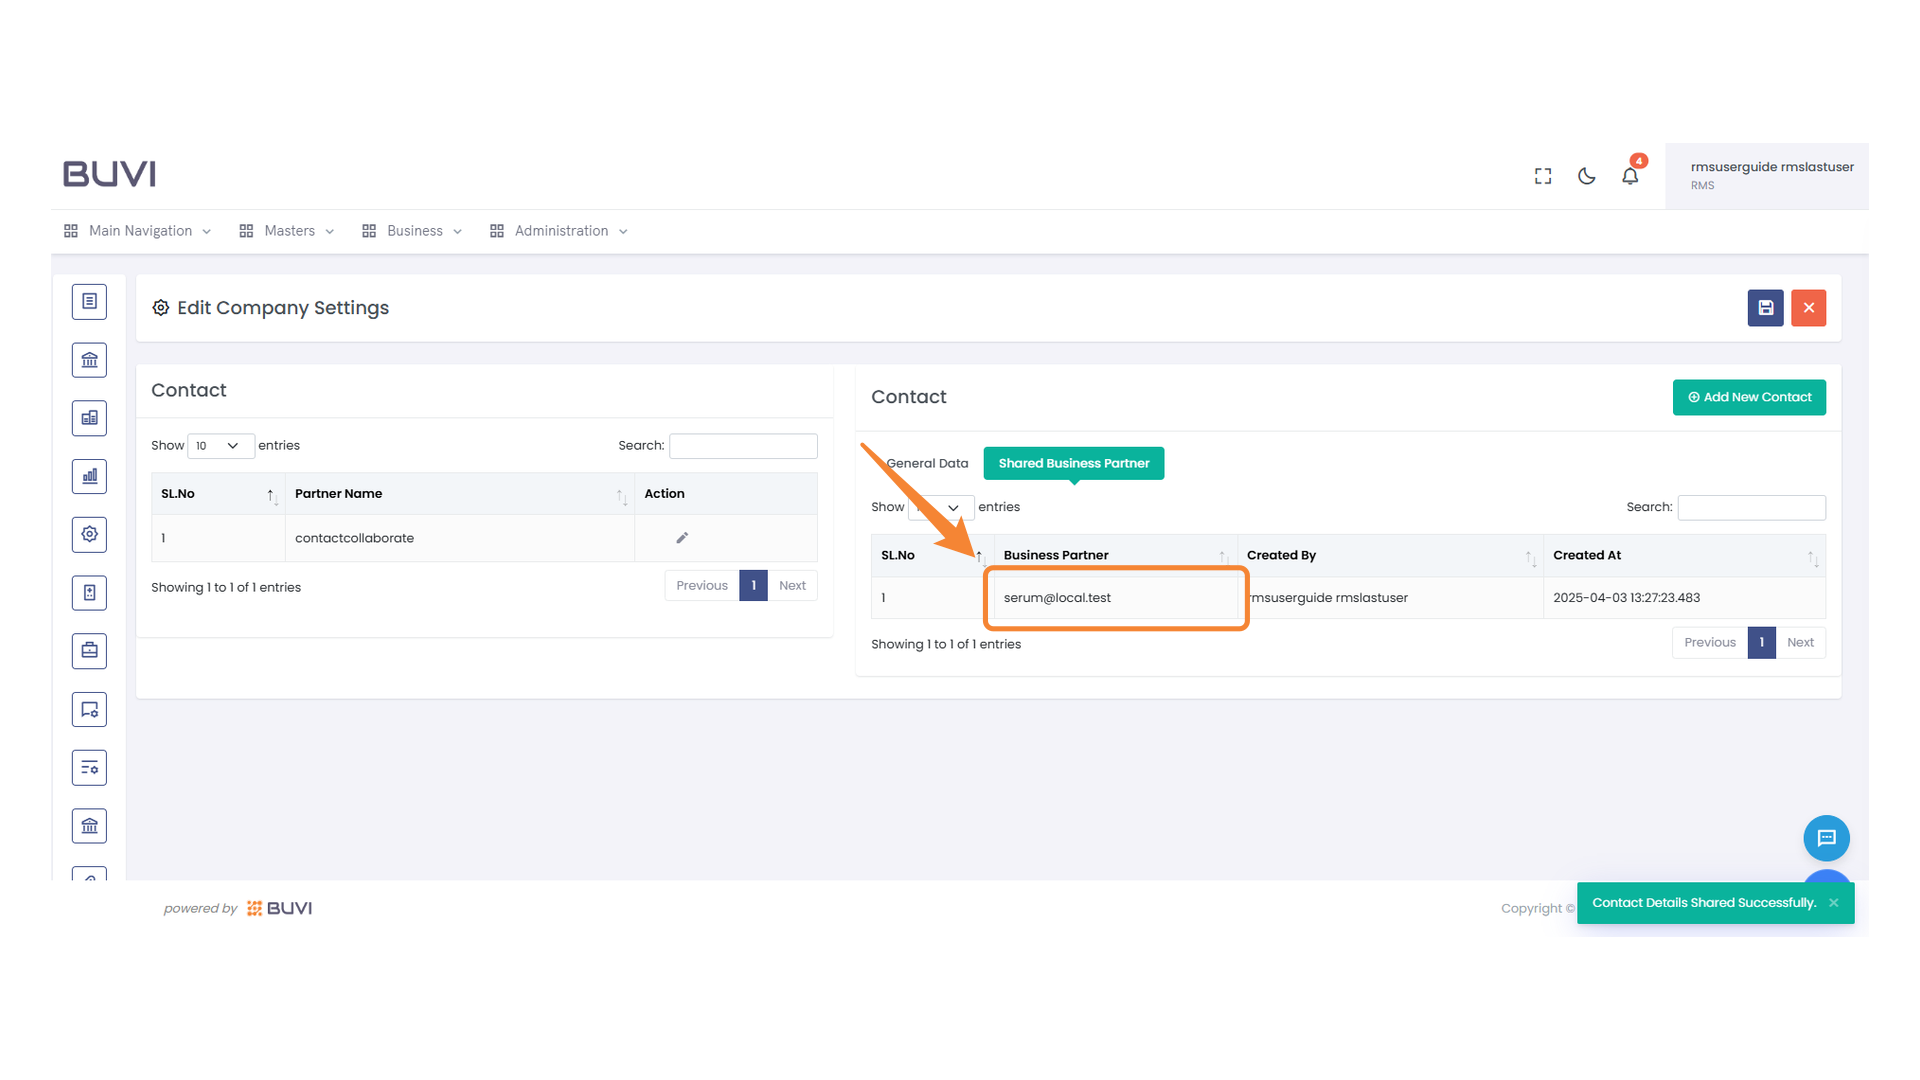
Task: Open the document list sidebar icon
Action: [89, 301]
